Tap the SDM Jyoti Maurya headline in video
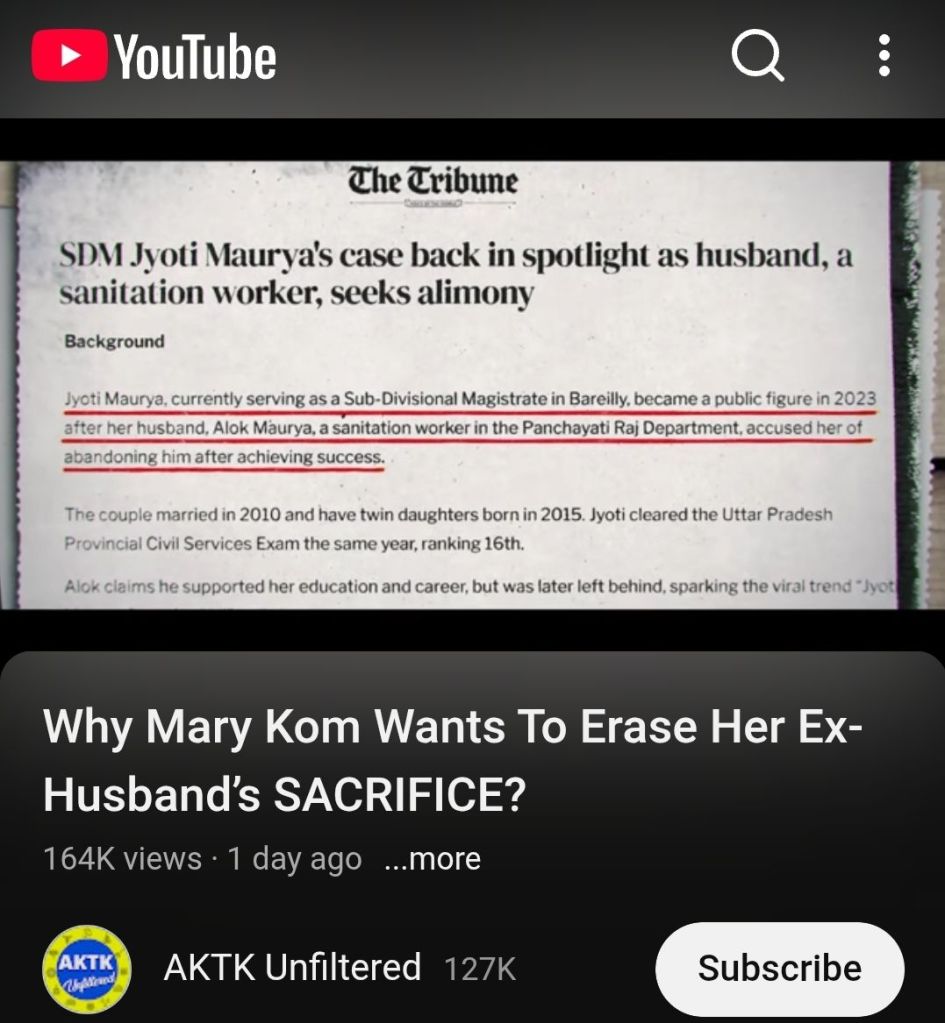The height and width of the screenshot is (1023, 945). pos(456,273)
